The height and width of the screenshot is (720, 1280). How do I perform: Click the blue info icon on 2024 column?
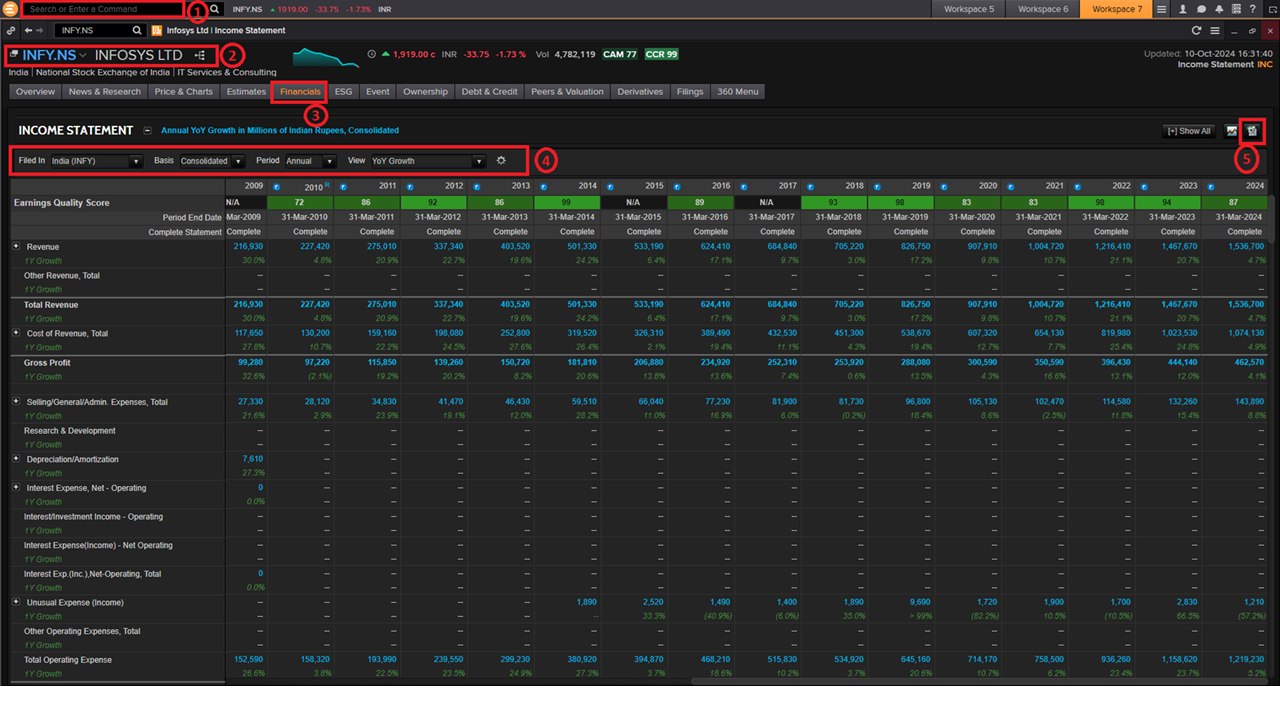(x=1210, y=187)
